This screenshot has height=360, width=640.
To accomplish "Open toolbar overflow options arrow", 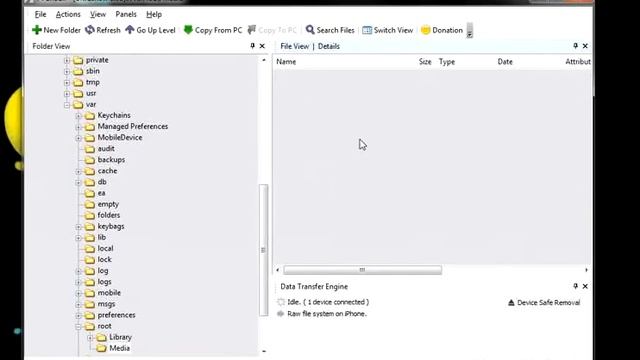I will 470,30.
